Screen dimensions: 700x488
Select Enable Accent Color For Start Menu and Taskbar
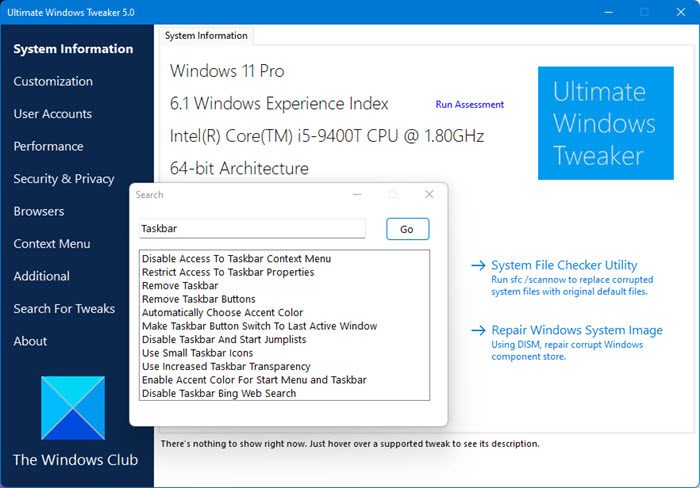coord(254,380)
